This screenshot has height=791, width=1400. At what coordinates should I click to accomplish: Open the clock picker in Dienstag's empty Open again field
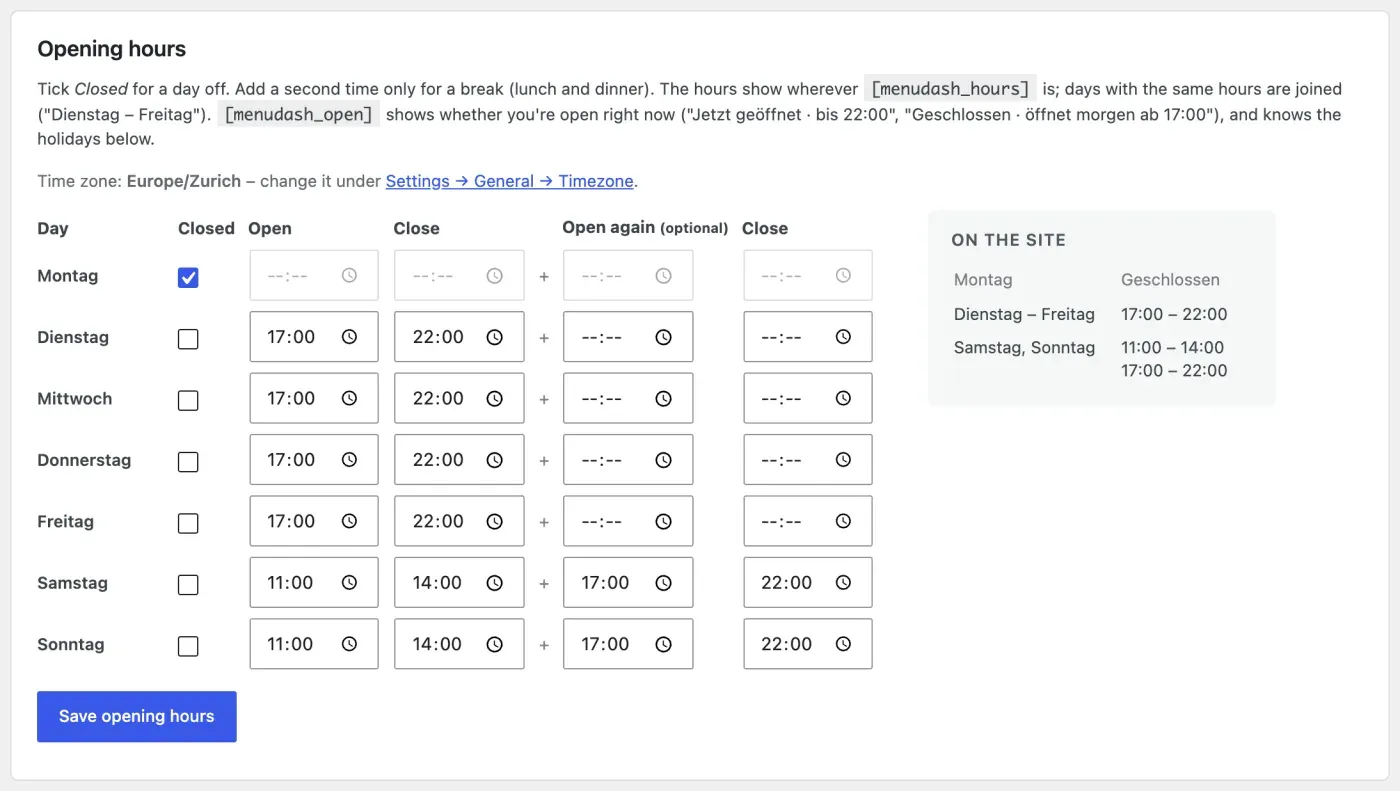click(x=663, y=337)
